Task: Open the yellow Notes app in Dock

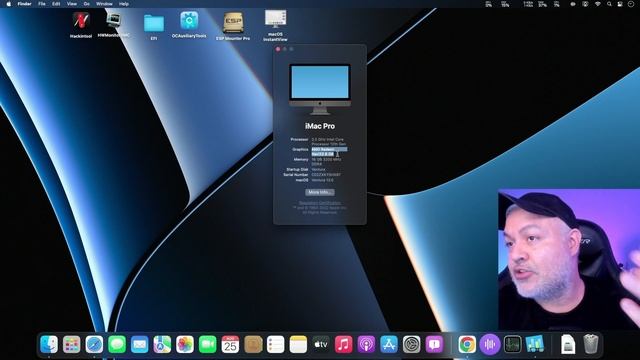Action: (x=298, y=344)
